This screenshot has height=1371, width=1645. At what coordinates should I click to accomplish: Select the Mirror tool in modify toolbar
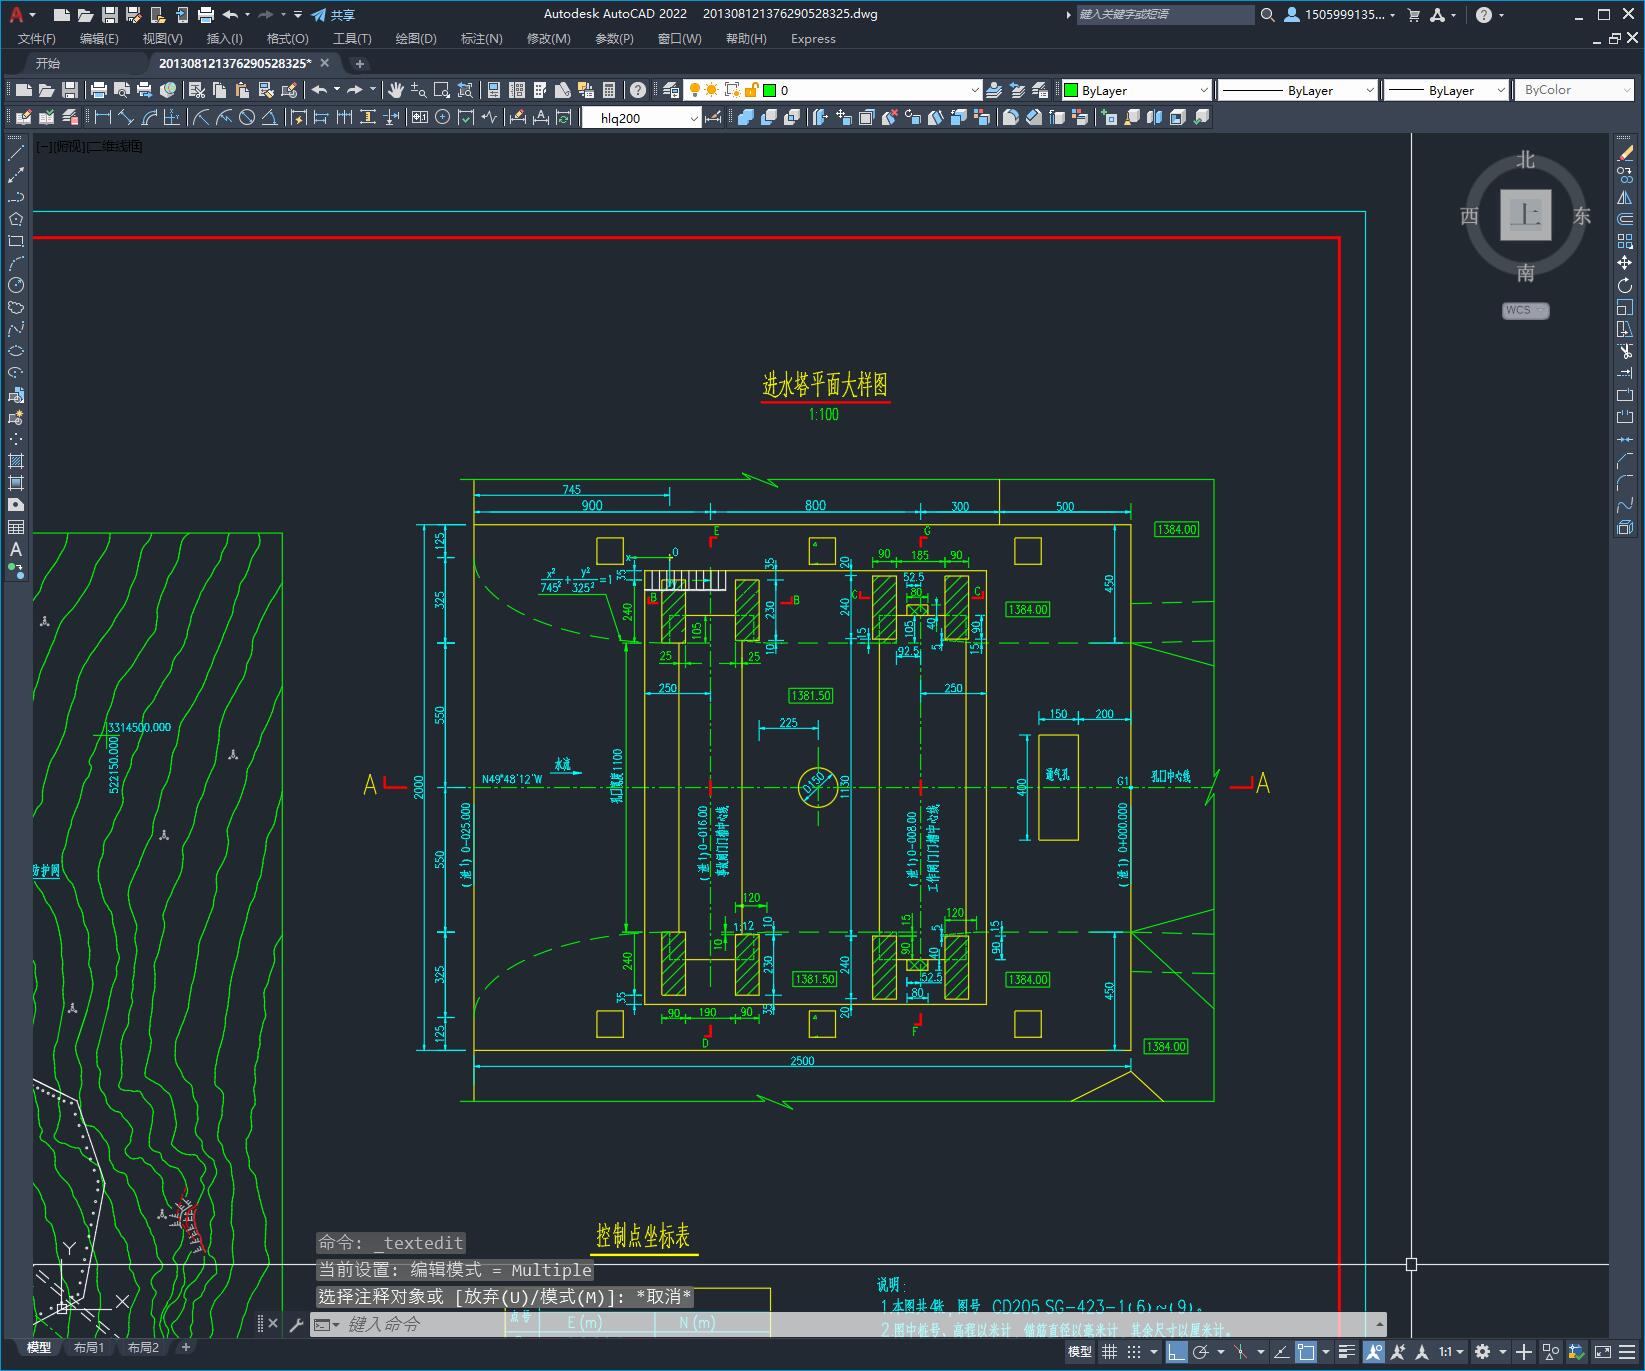[x=1625, y=197]
